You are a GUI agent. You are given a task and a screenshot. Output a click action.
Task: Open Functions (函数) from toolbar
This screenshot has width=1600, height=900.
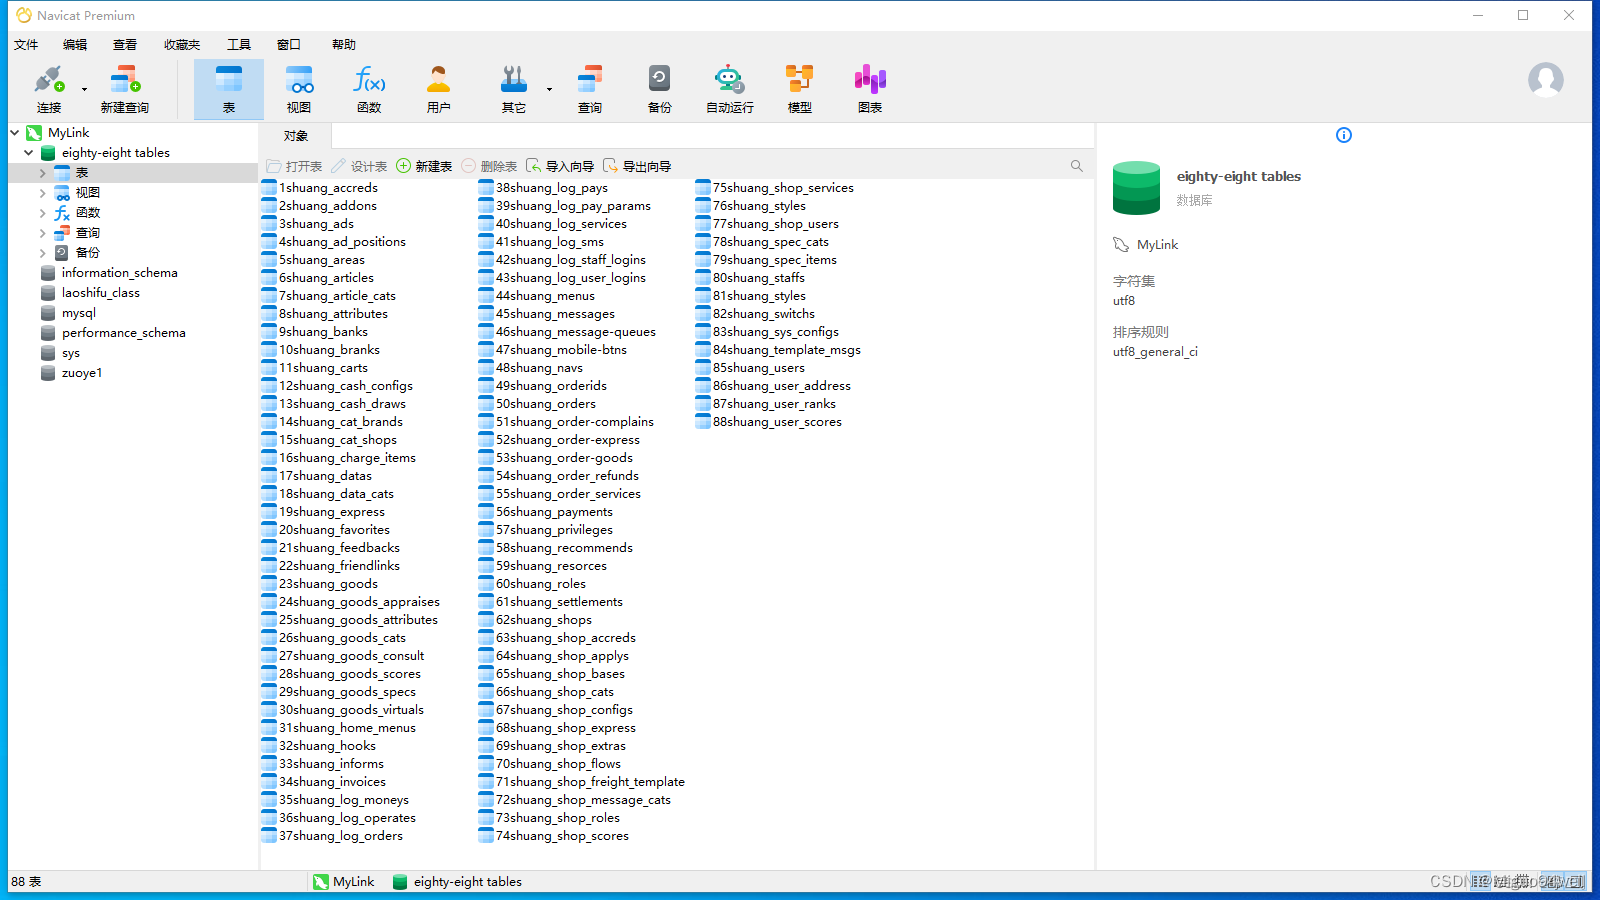coord(369,89)
